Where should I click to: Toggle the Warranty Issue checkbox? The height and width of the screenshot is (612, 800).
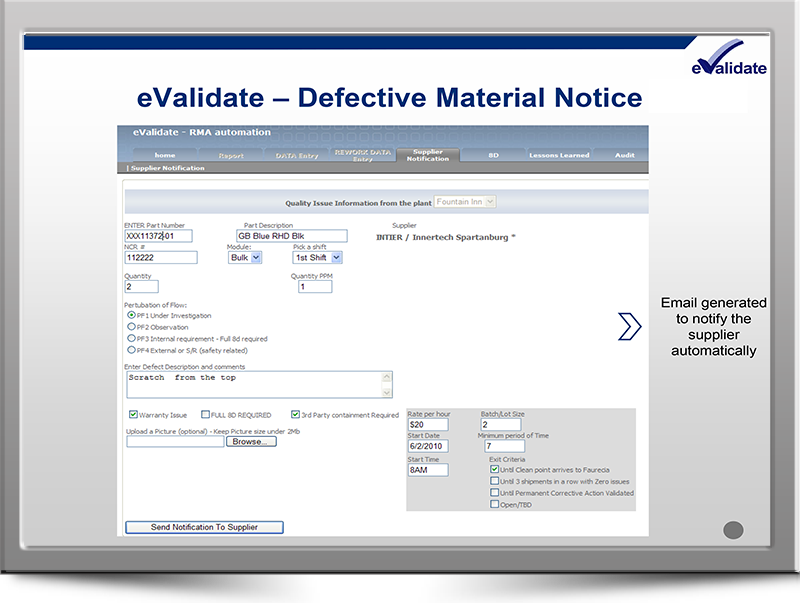pyautogui.click(x=133, y=414)
